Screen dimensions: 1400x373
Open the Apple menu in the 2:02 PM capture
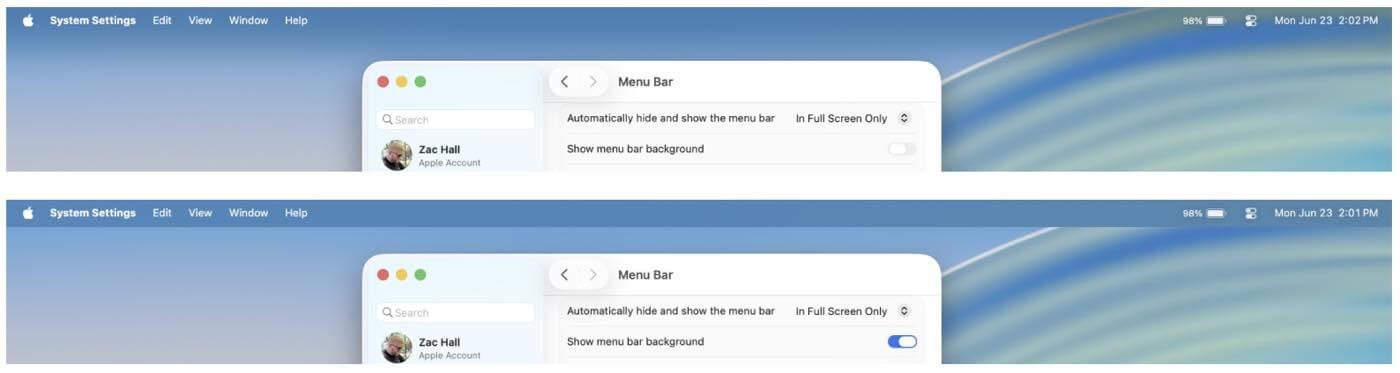[x=28, y=20]
